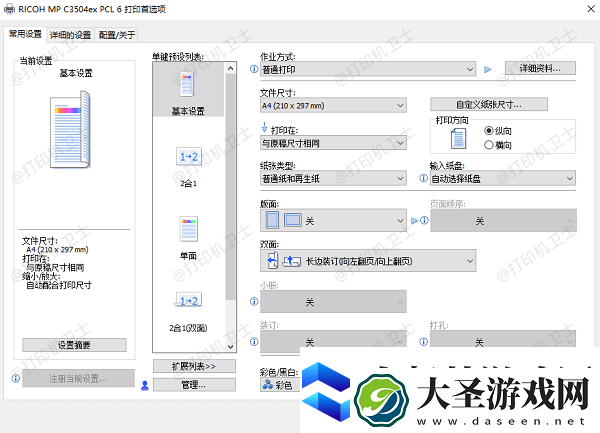Open the 小册 dropdown

(x=333, y=301)
